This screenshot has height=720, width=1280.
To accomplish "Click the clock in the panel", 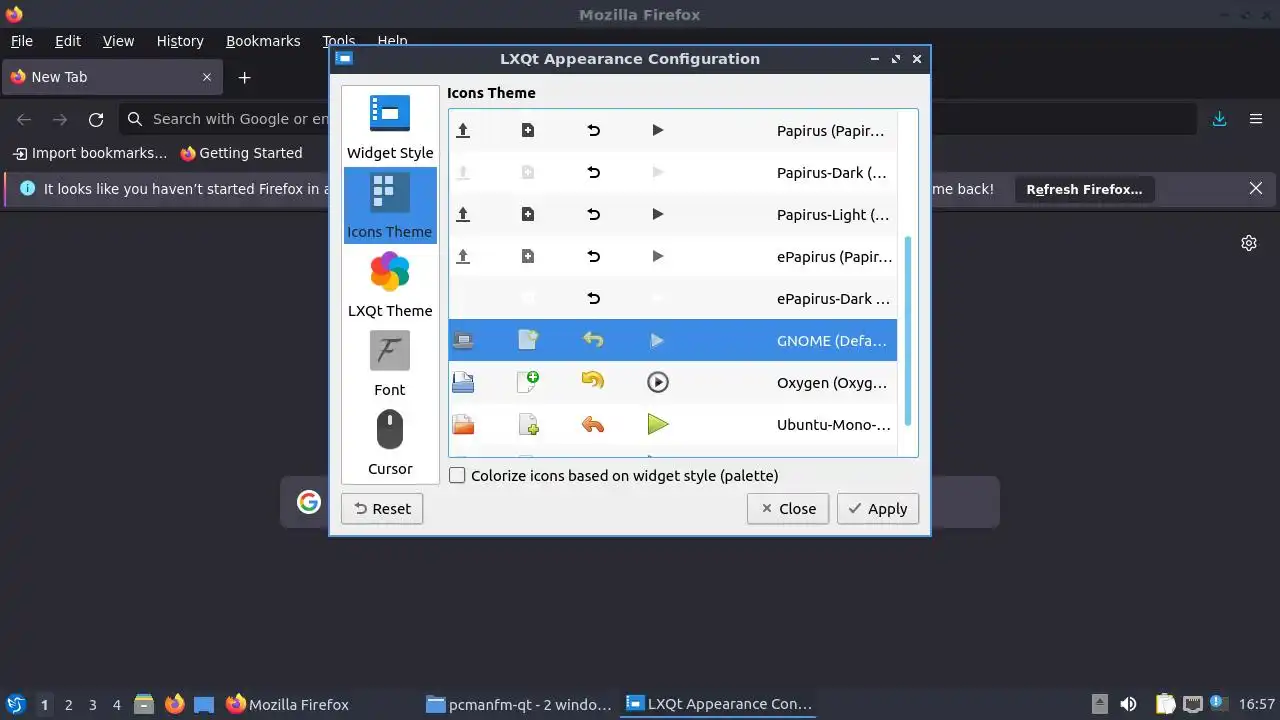I will [x=1257, y=704].
